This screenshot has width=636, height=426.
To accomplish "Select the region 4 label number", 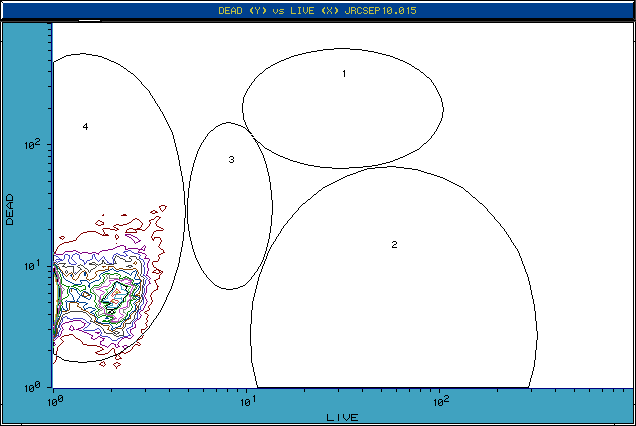I will pyautogui.click(x=86, y=127).
